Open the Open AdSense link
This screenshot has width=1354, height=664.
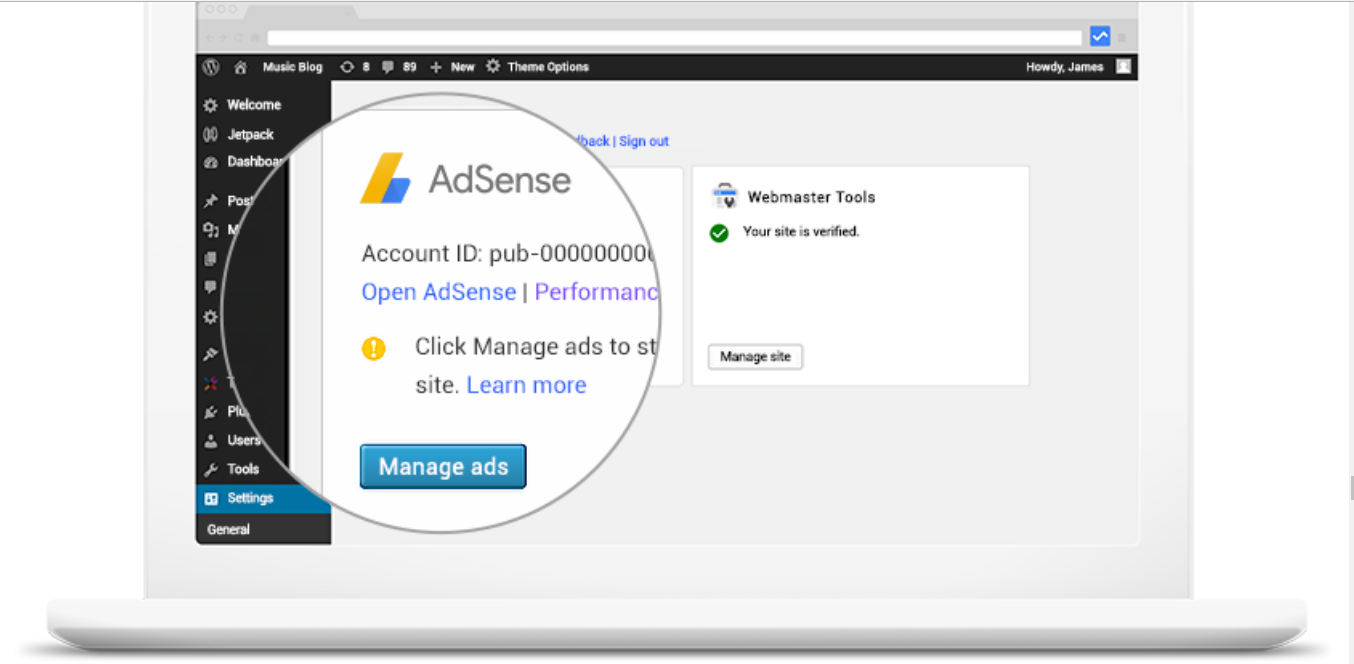(438, 291)
